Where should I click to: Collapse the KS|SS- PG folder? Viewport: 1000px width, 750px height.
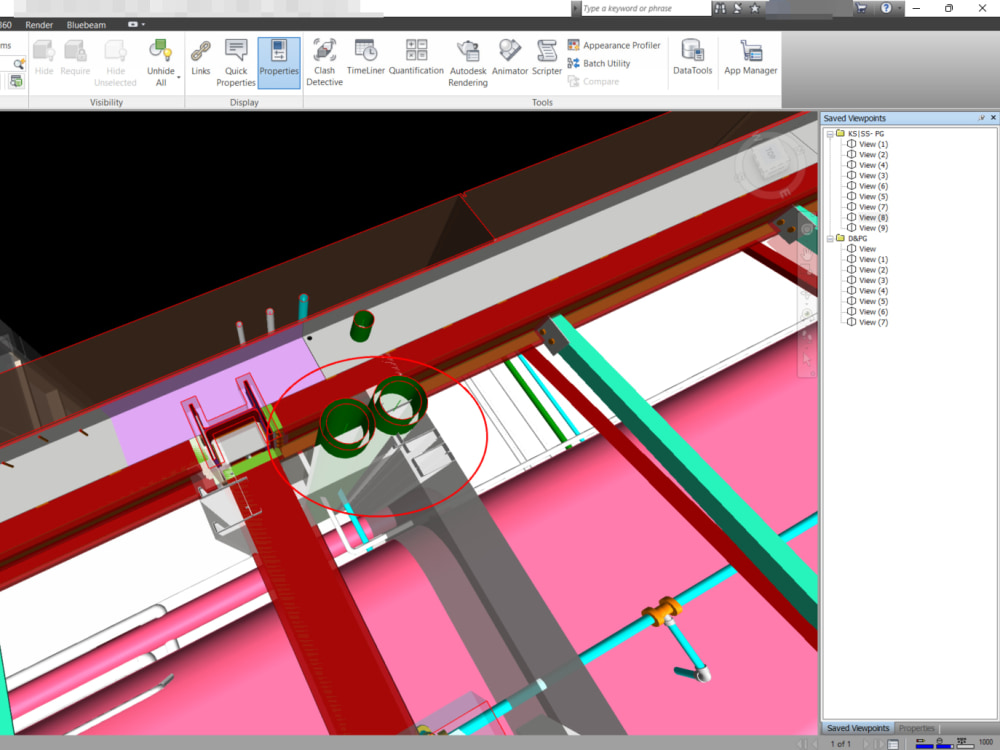click(x=830, y=134)
